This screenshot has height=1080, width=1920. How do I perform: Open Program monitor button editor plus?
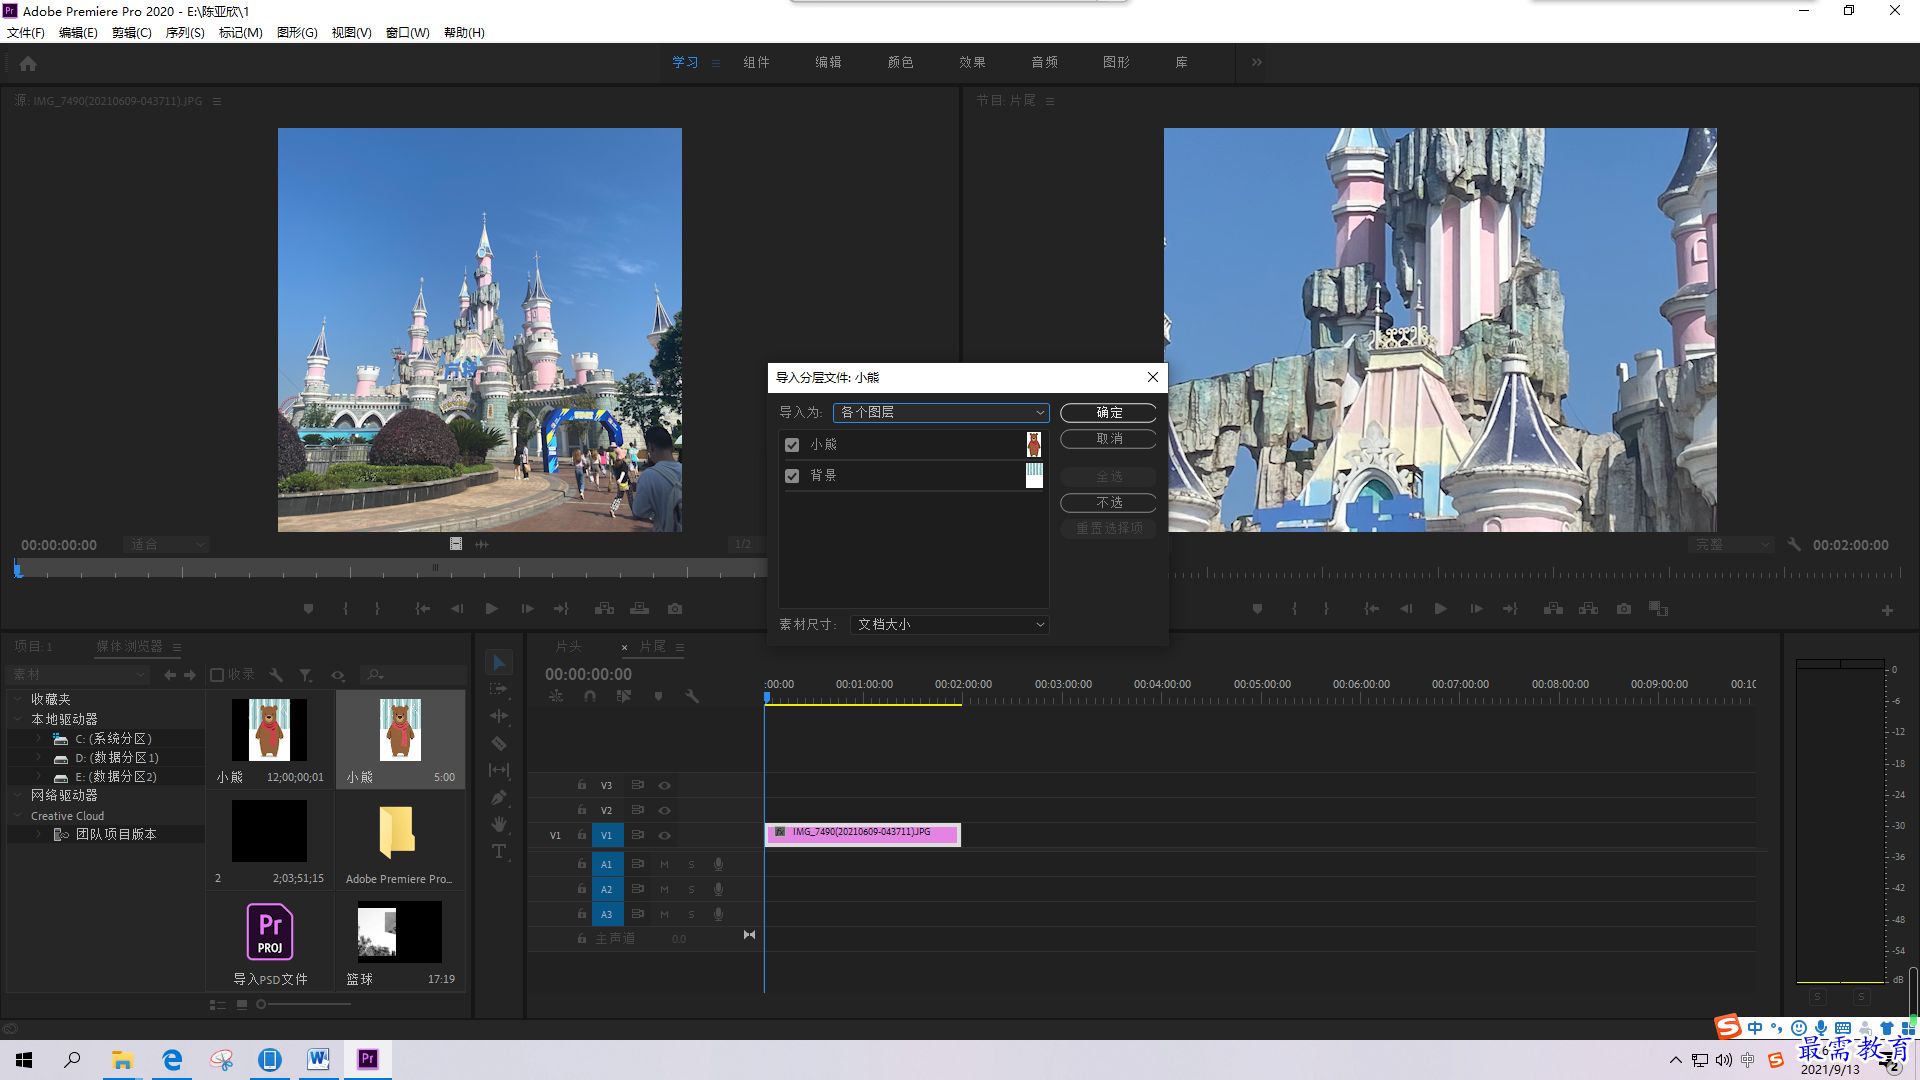point(1887,610)
